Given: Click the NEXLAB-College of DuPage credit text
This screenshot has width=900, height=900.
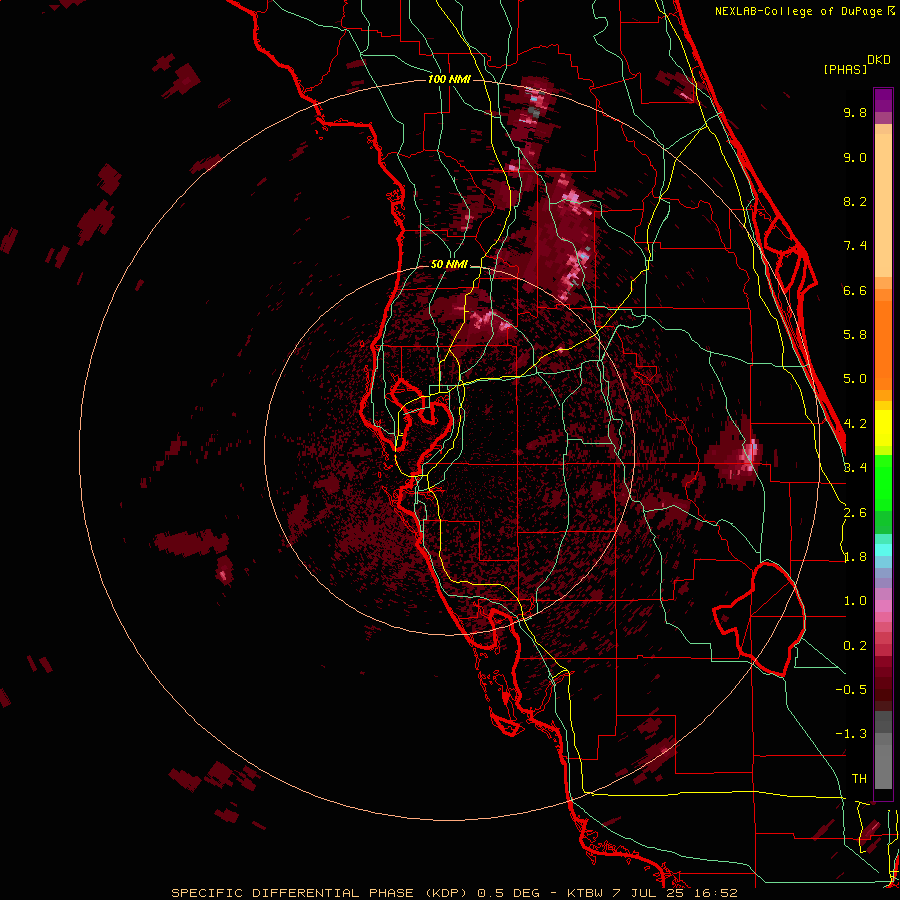Looking at the screenshot, I should [x=798, y=11].
